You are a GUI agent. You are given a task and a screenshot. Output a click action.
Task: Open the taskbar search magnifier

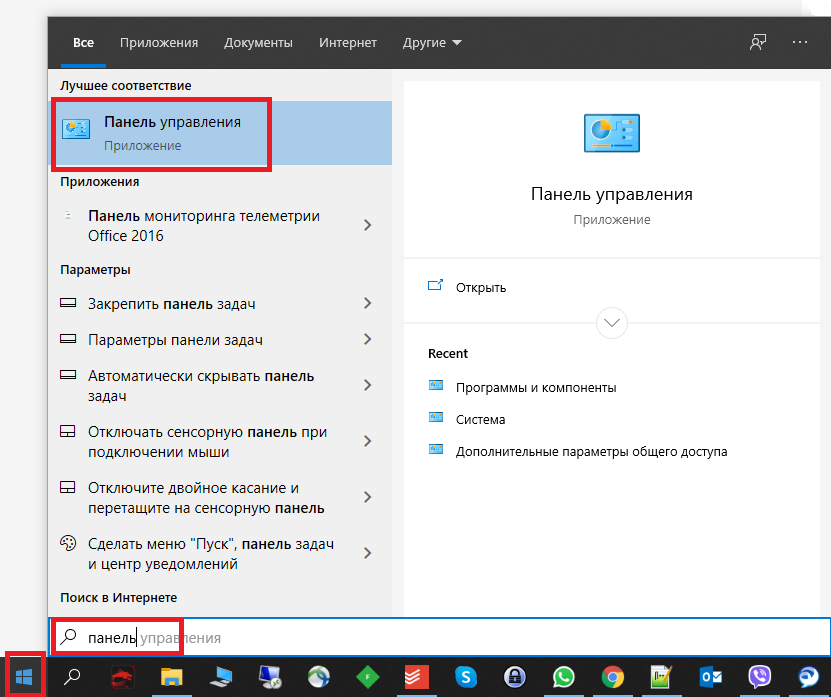tap(72, 676)
